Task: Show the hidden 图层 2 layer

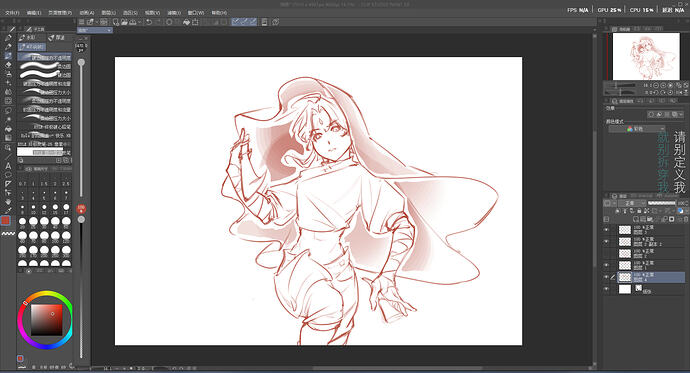Action: tap(606, 253)
